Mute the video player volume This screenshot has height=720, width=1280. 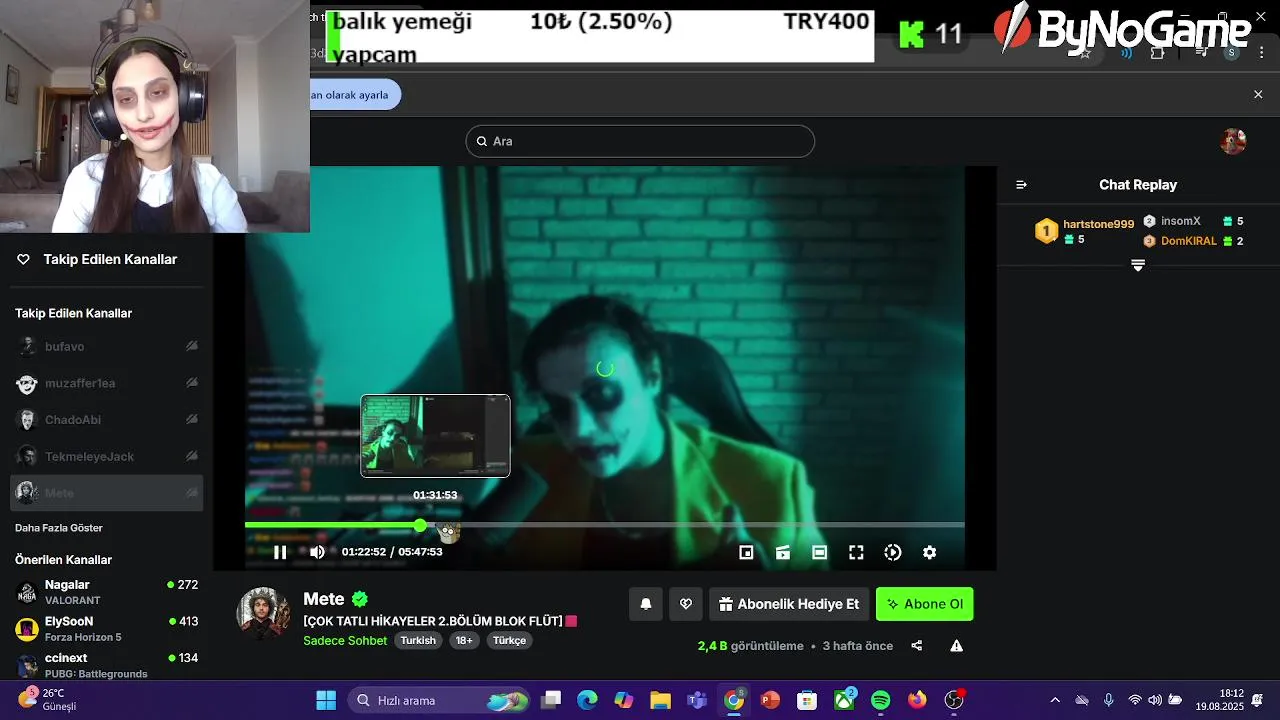click(x=317, y=552)
